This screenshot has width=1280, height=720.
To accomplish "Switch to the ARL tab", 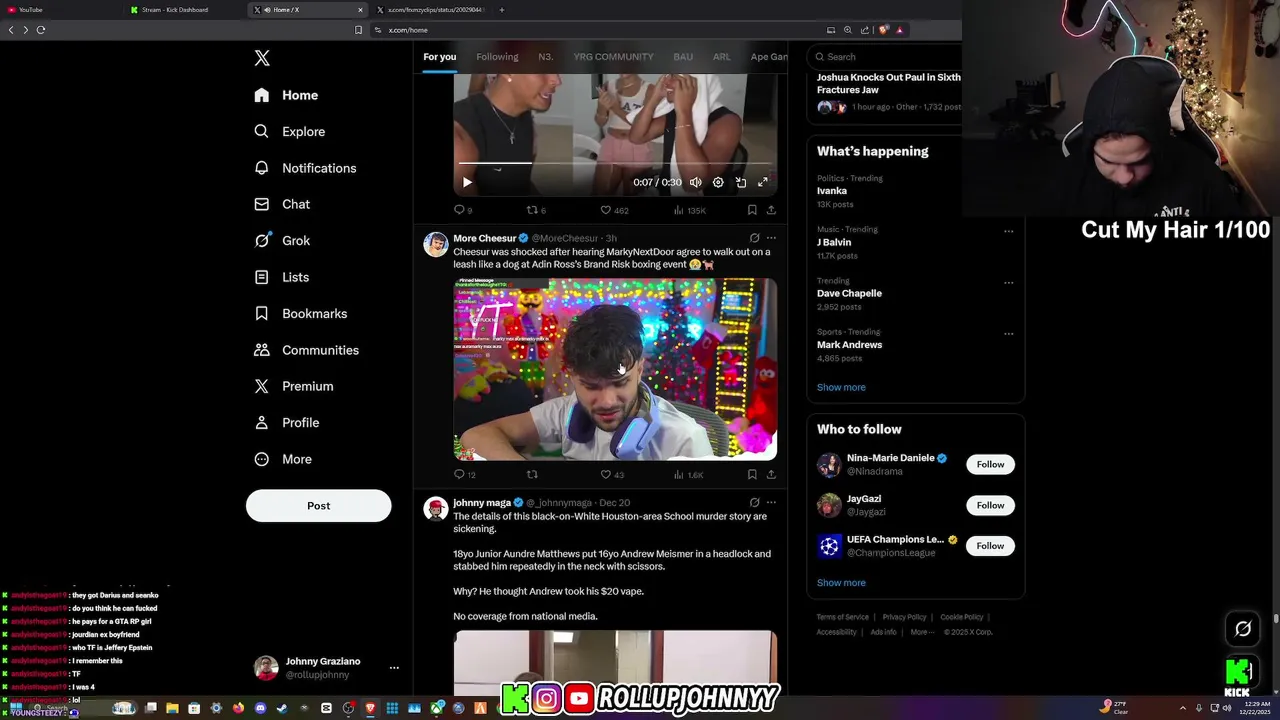I will (721, 57).
